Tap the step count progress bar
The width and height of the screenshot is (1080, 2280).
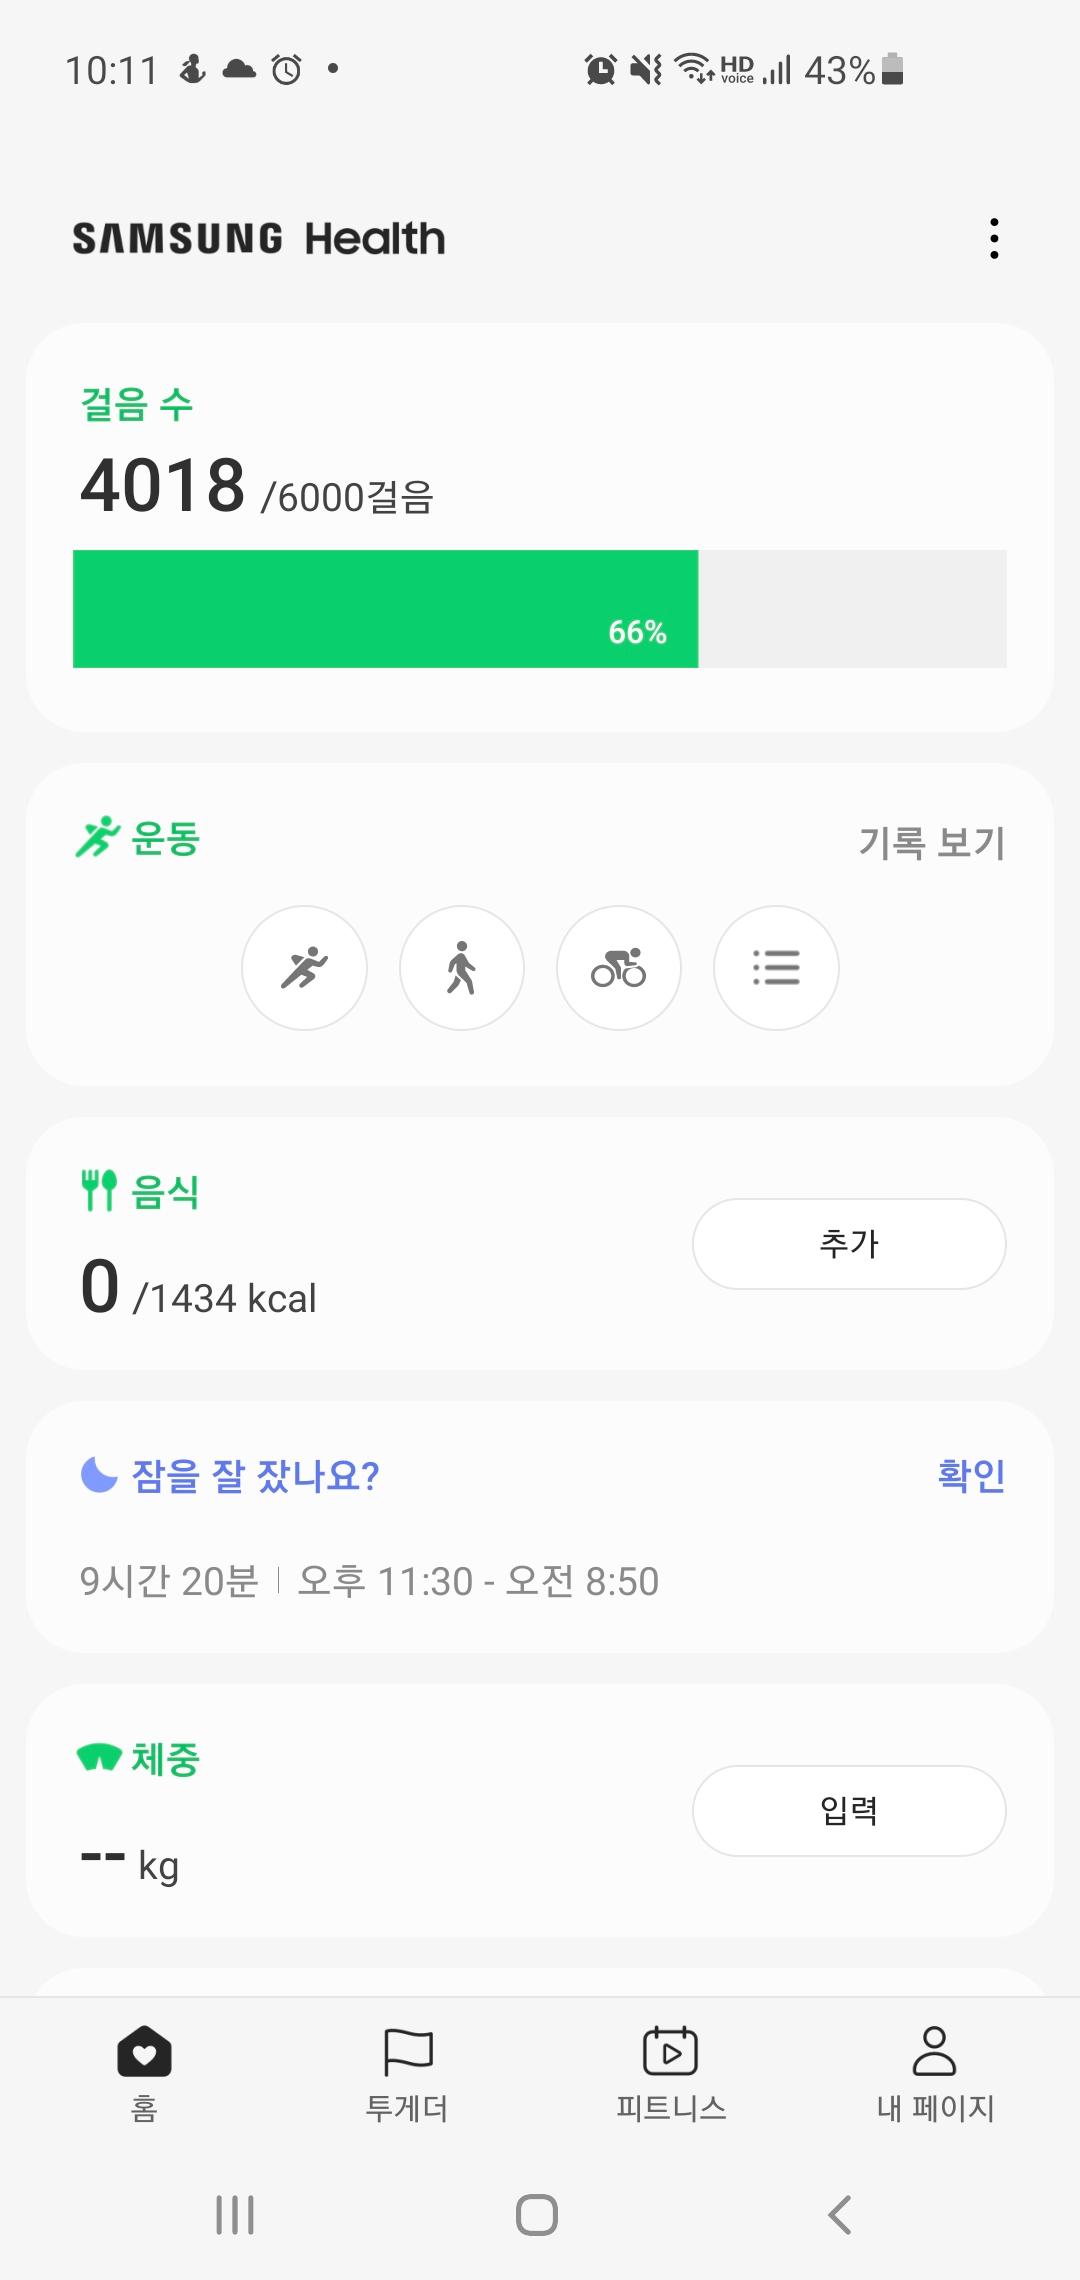click(x=539, y=609)
